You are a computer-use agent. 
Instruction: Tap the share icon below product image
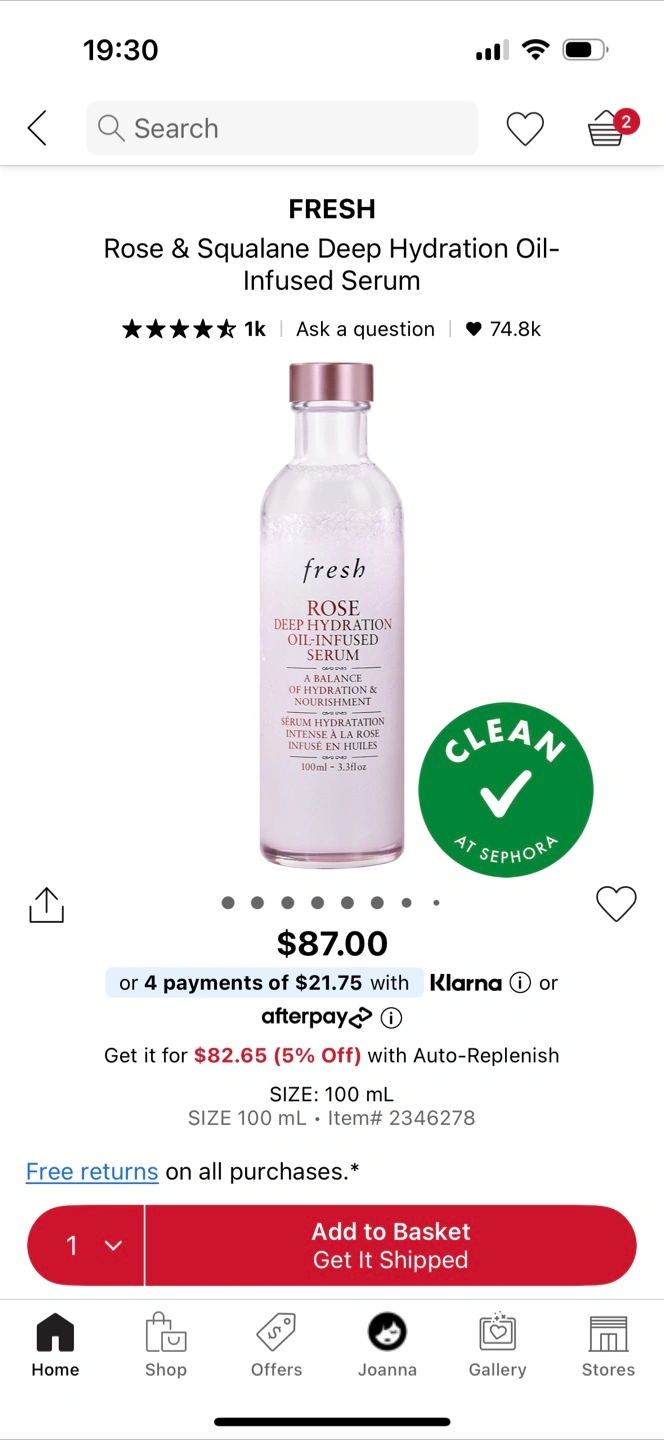click(x=46, y=904)
